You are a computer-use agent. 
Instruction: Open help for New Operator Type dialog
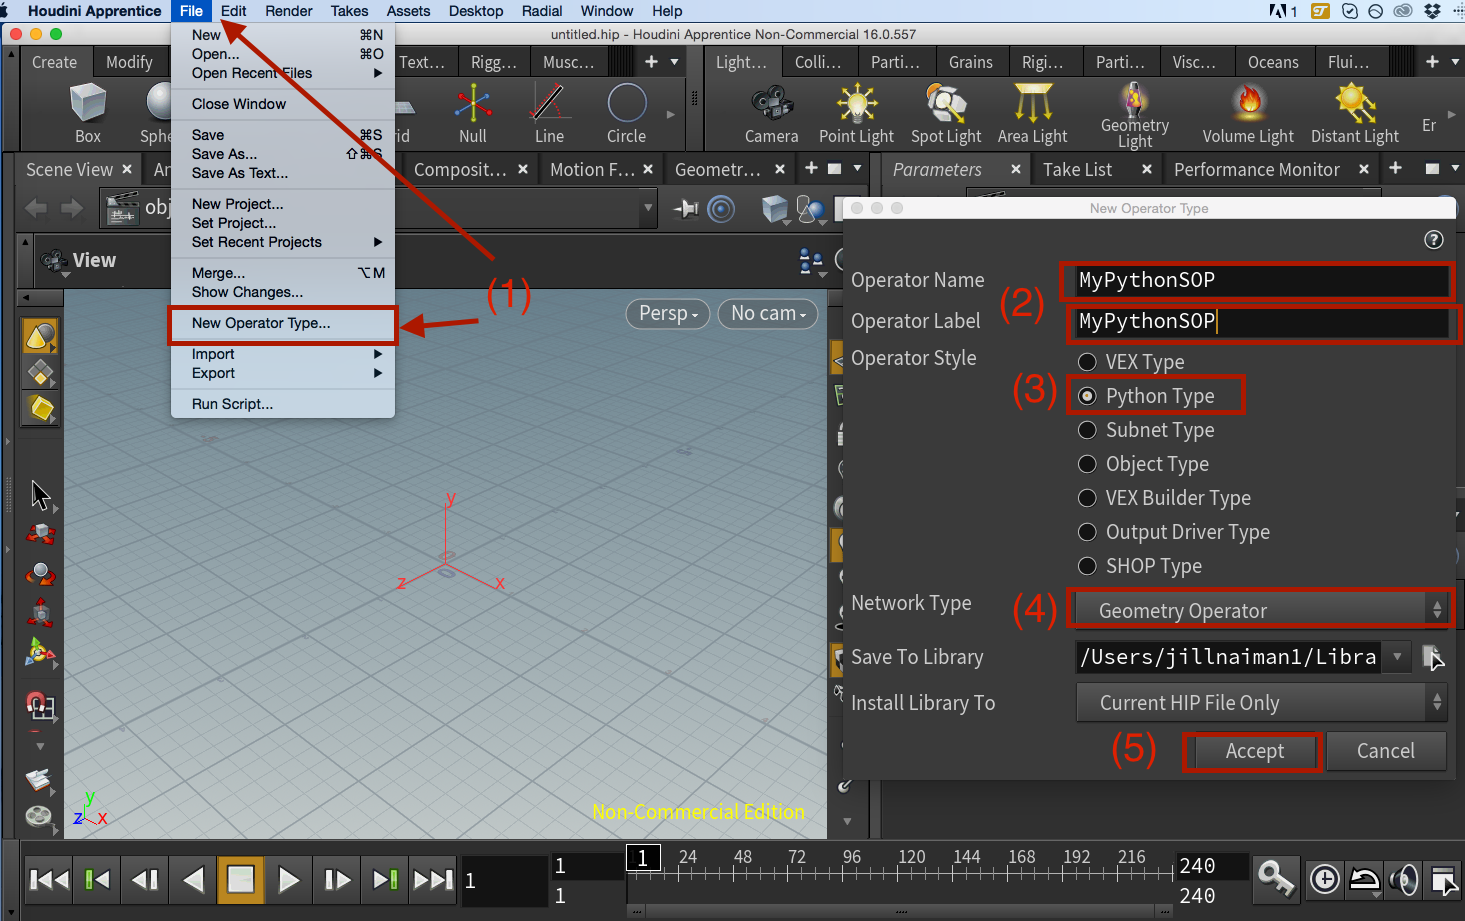(1433, 240)
